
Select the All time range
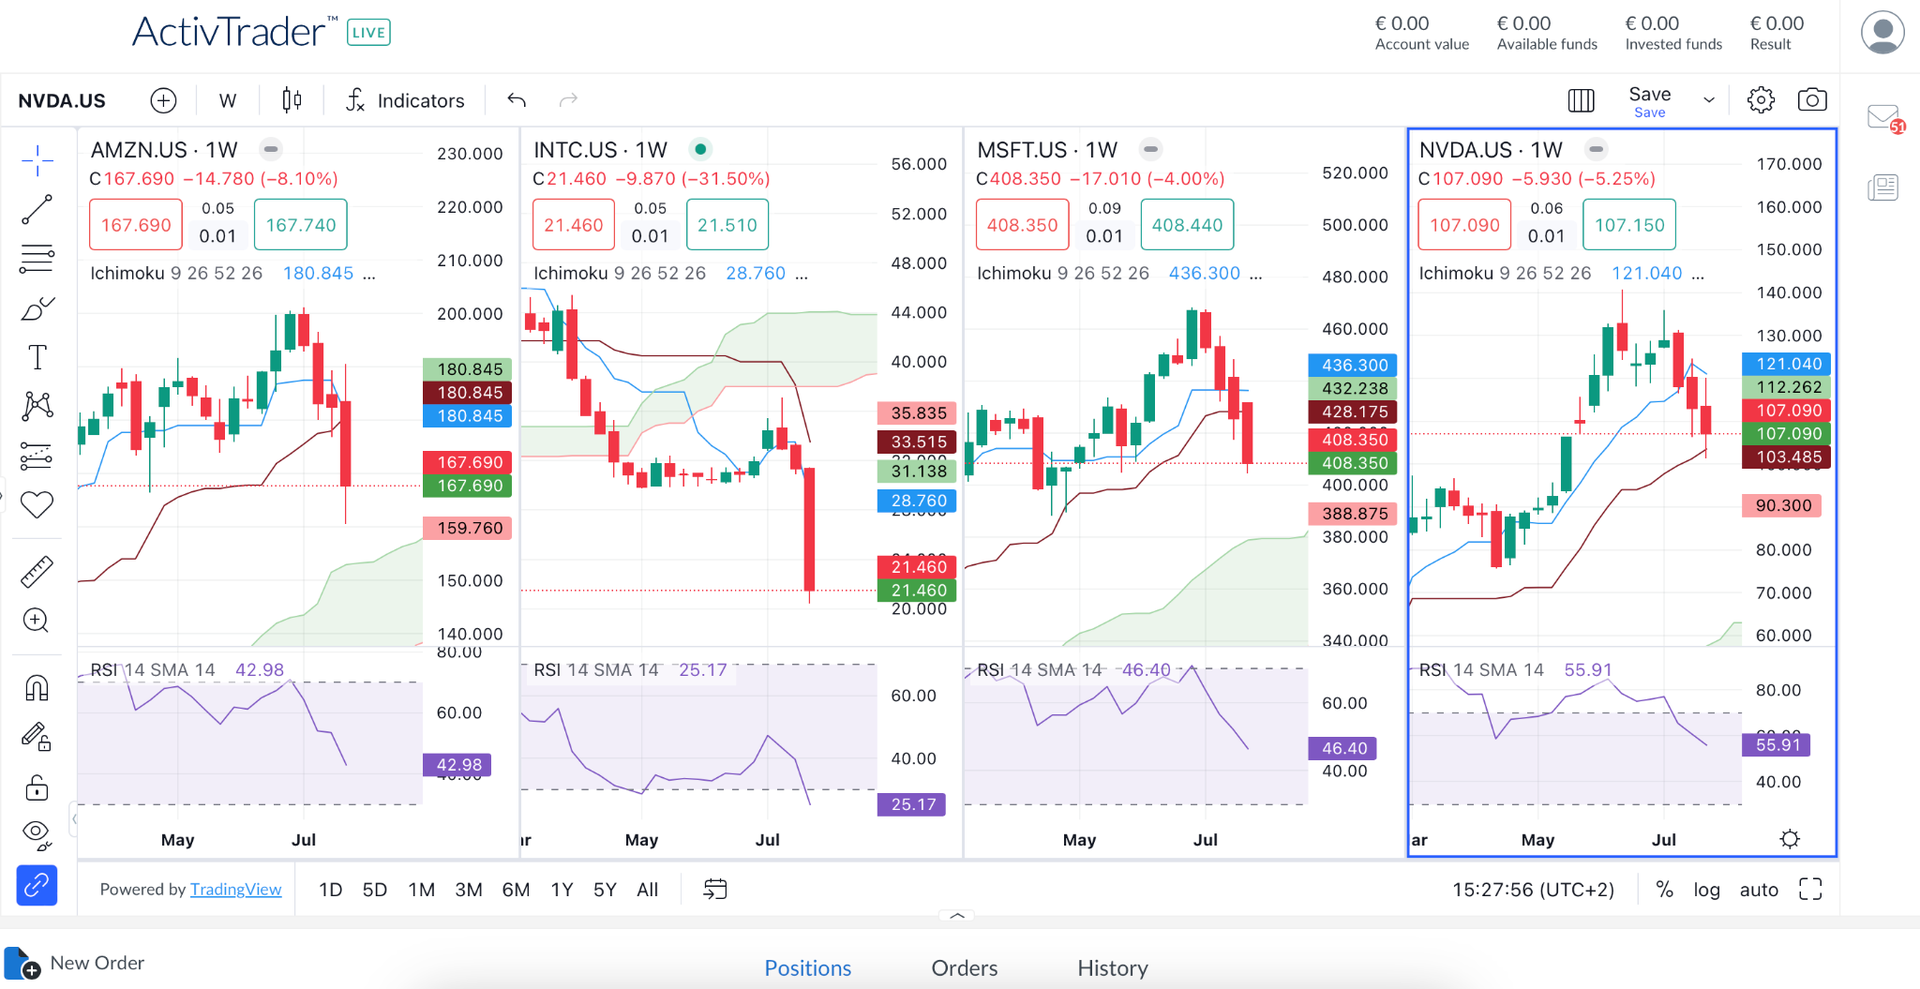click(x=648, y=889)
